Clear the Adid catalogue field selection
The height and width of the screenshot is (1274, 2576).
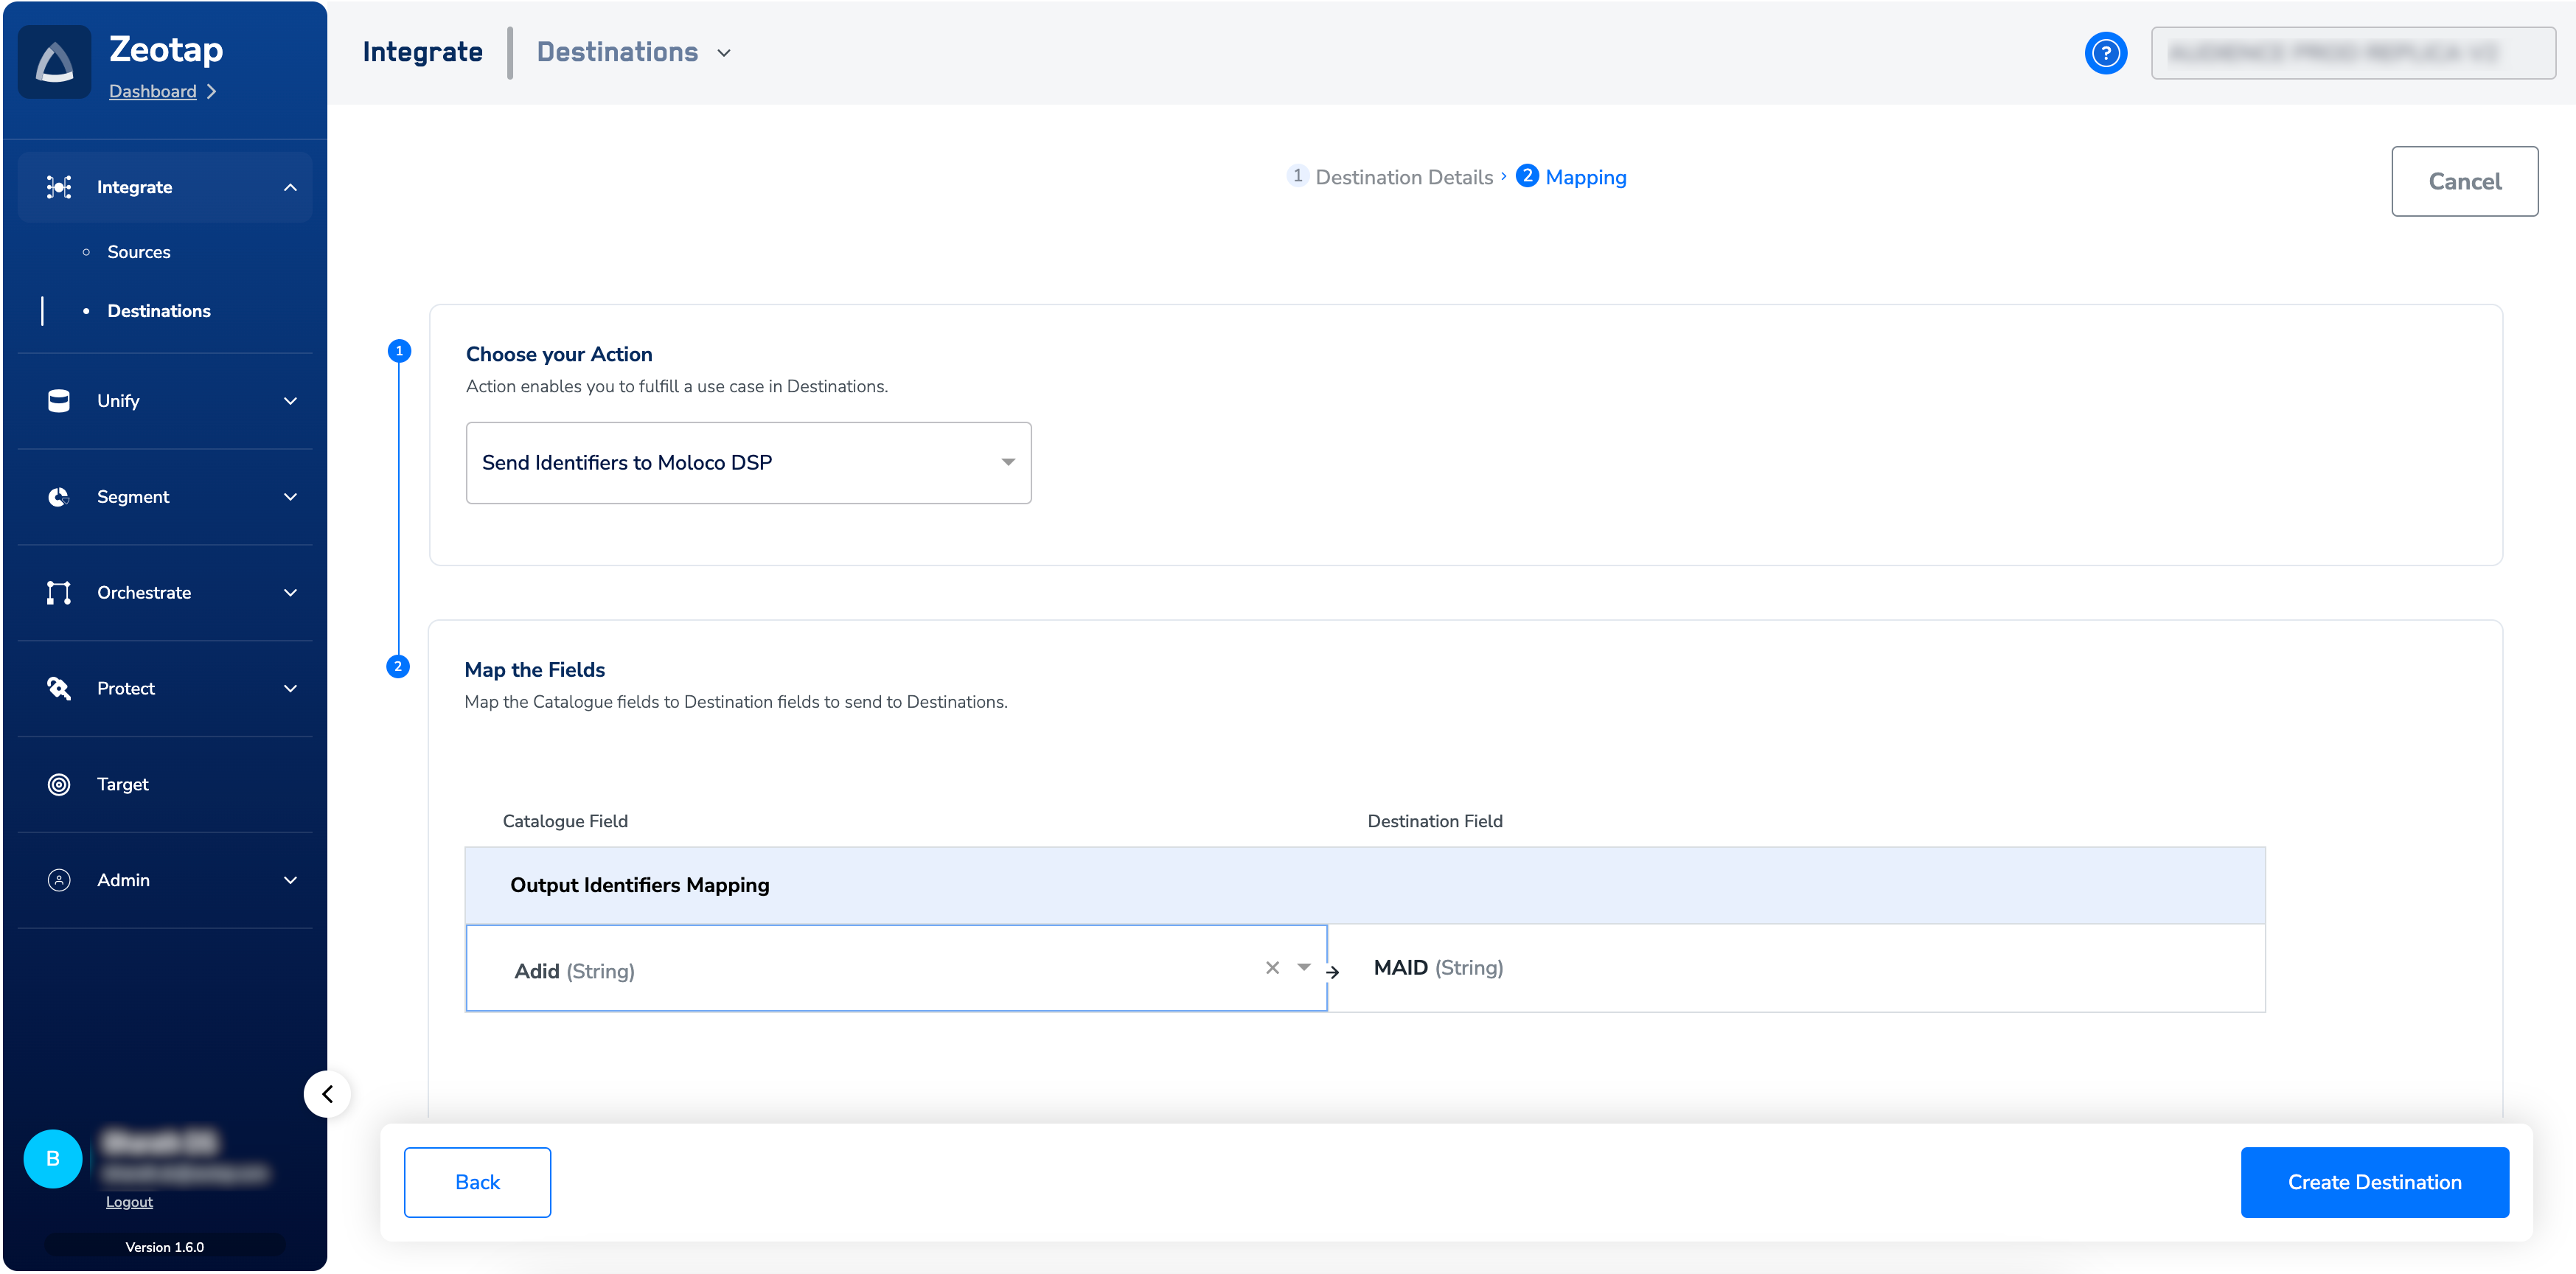pos(1272,967)
